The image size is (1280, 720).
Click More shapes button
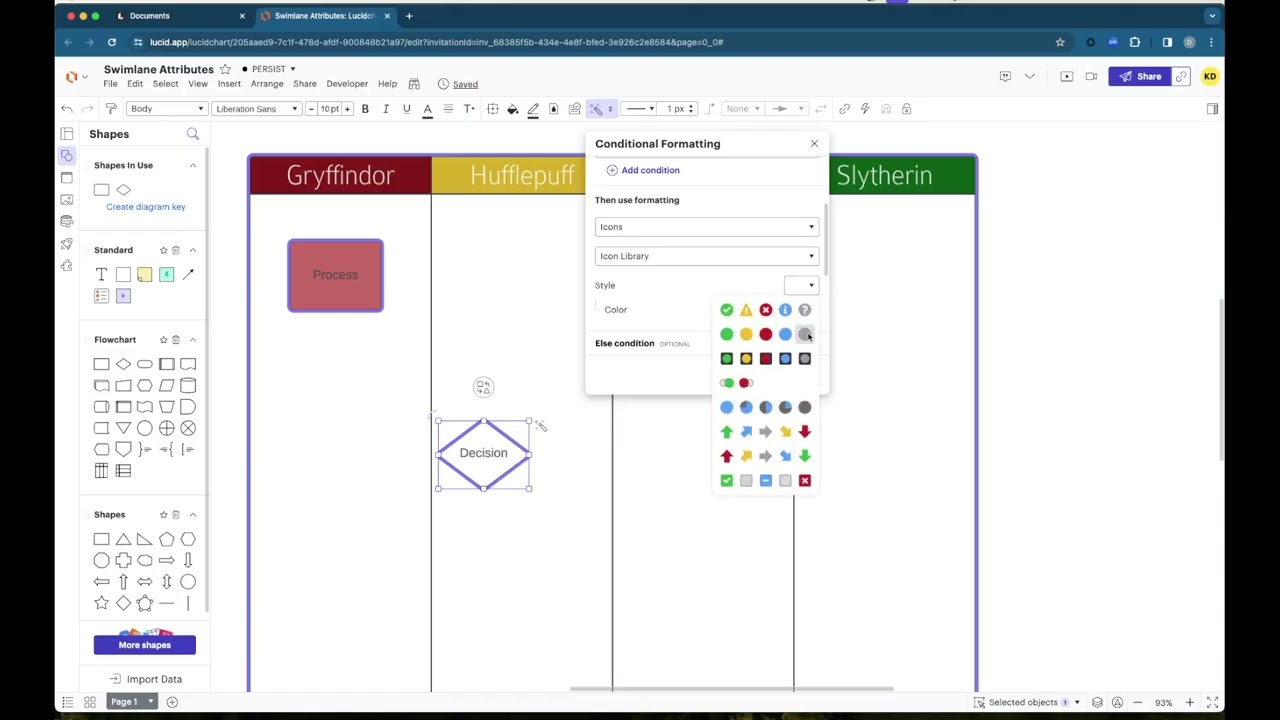coord(145,645)
